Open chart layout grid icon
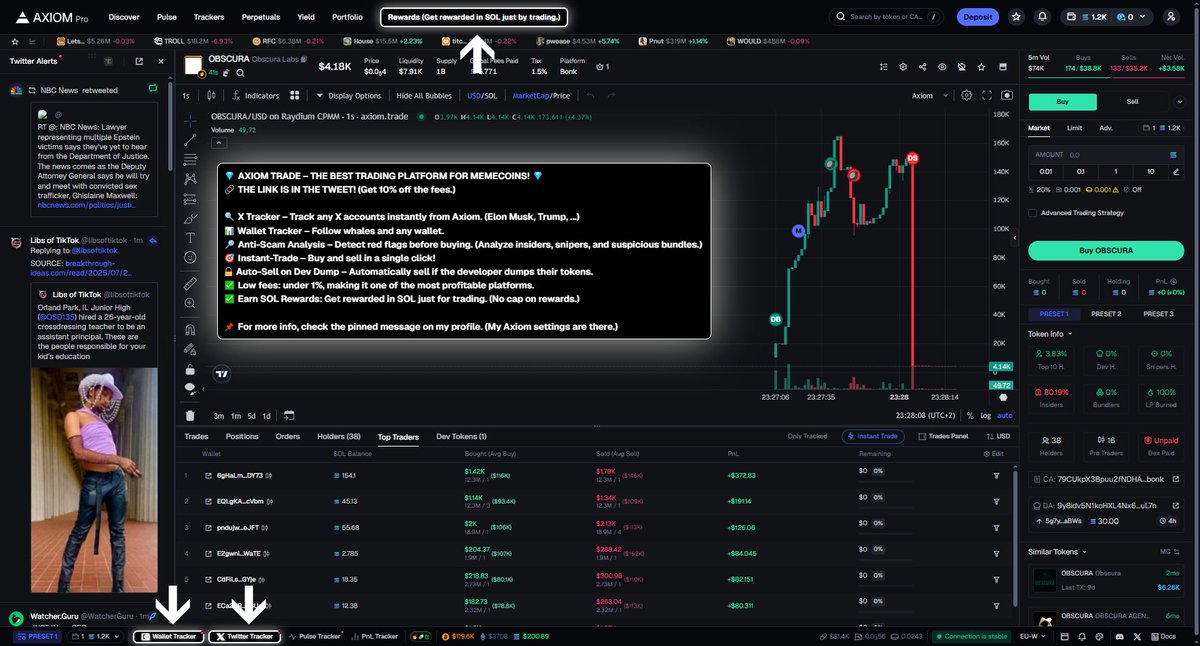 point(295,95)
